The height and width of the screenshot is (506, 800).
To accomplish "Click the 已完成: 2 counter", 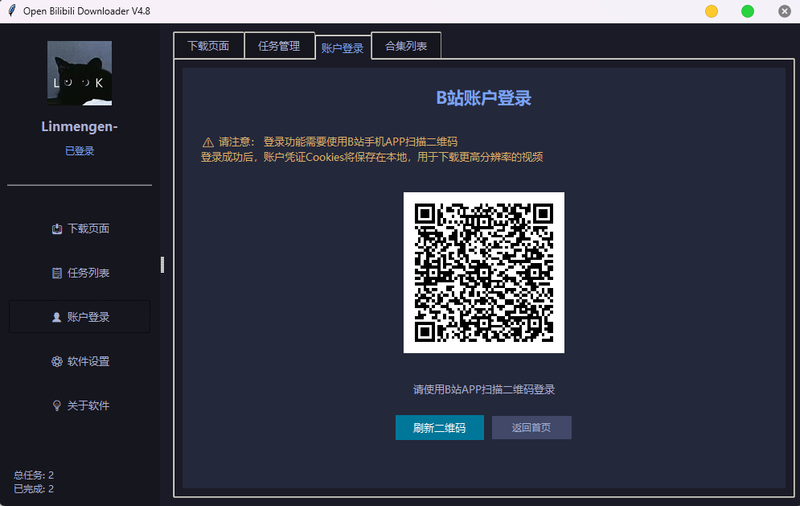I will point(34,489).
